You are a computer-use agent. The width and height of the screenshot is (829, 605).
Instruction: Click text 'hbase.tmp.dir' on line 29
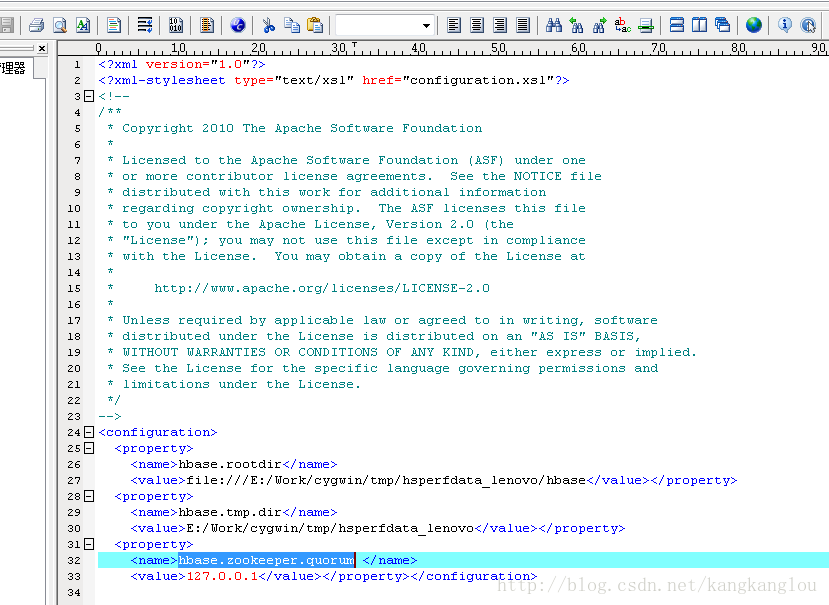click(x=230, y=512)
